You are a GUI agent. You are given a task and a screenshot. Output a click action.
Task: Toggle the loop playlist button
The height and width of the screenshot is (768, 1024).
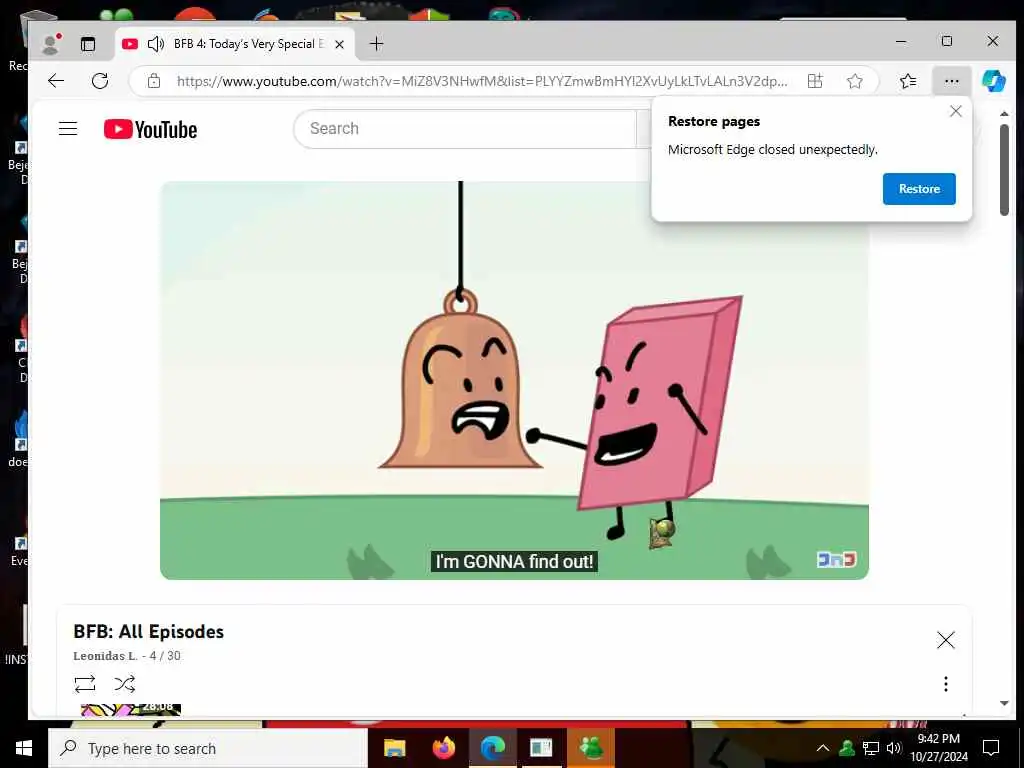tap(85, 684)
